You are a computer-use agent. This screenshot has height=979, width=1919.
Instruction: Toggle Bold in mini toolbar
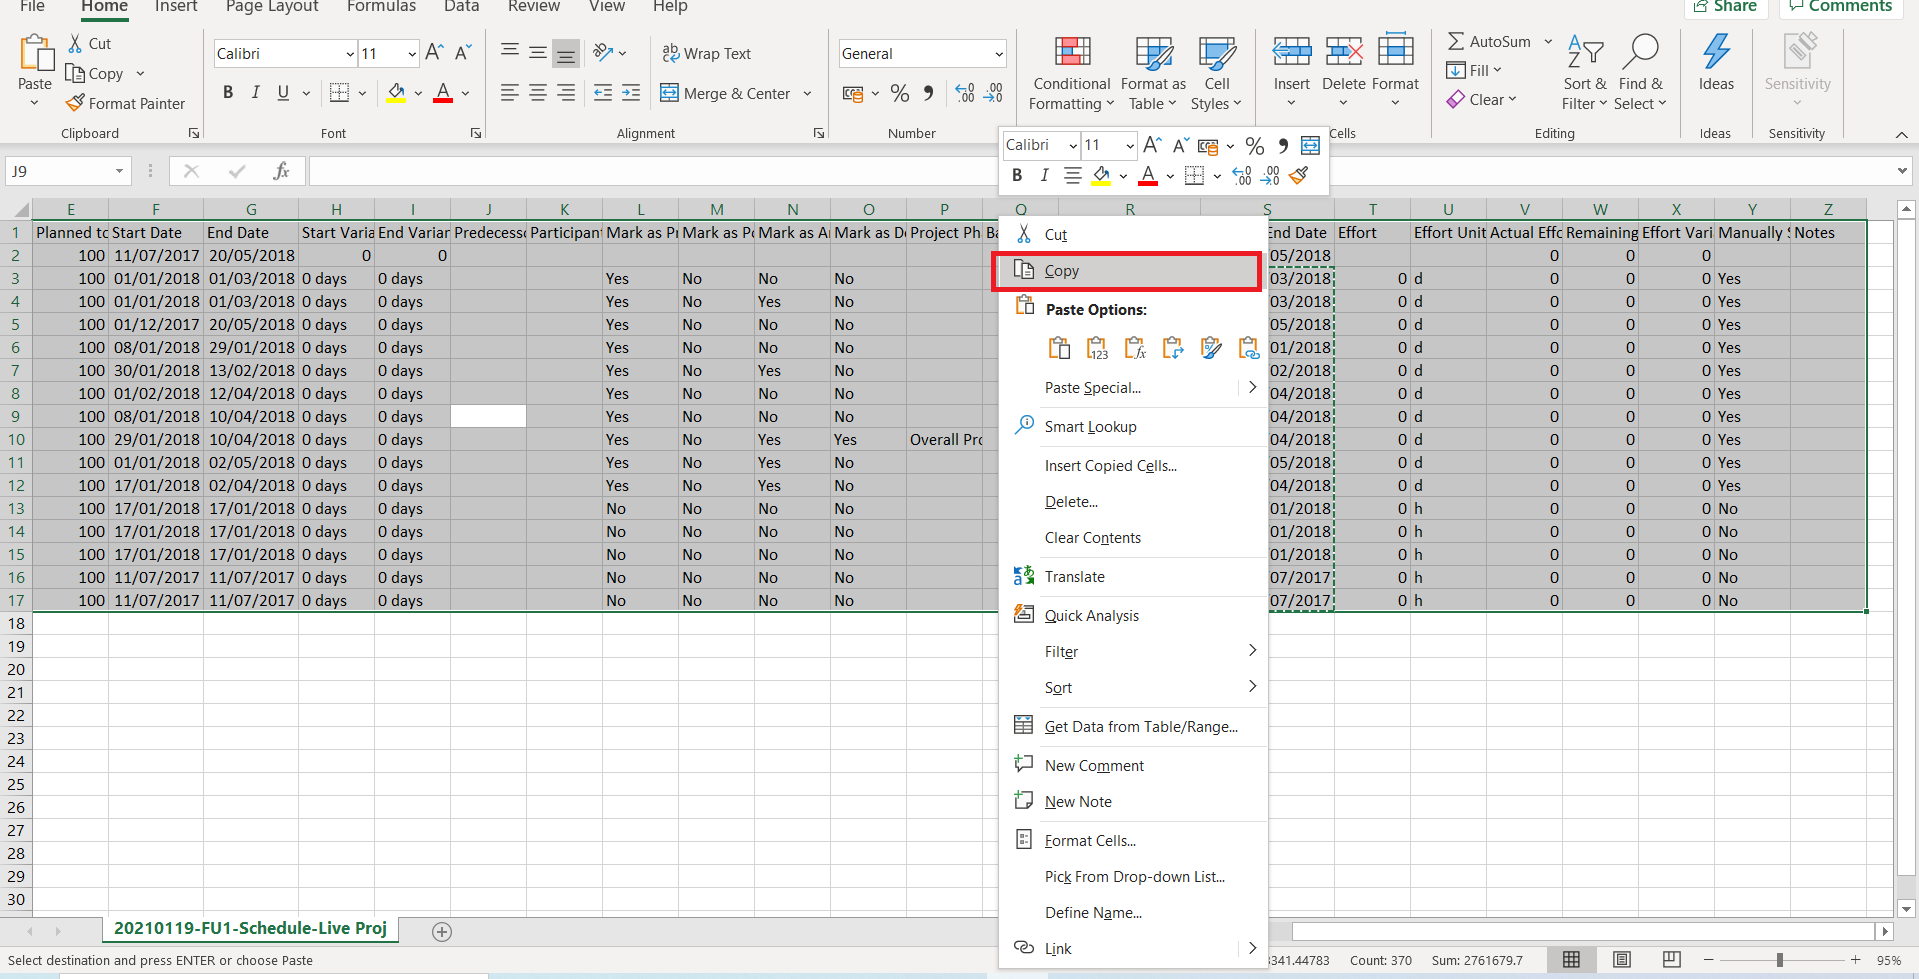click(x=1017, y=176)
